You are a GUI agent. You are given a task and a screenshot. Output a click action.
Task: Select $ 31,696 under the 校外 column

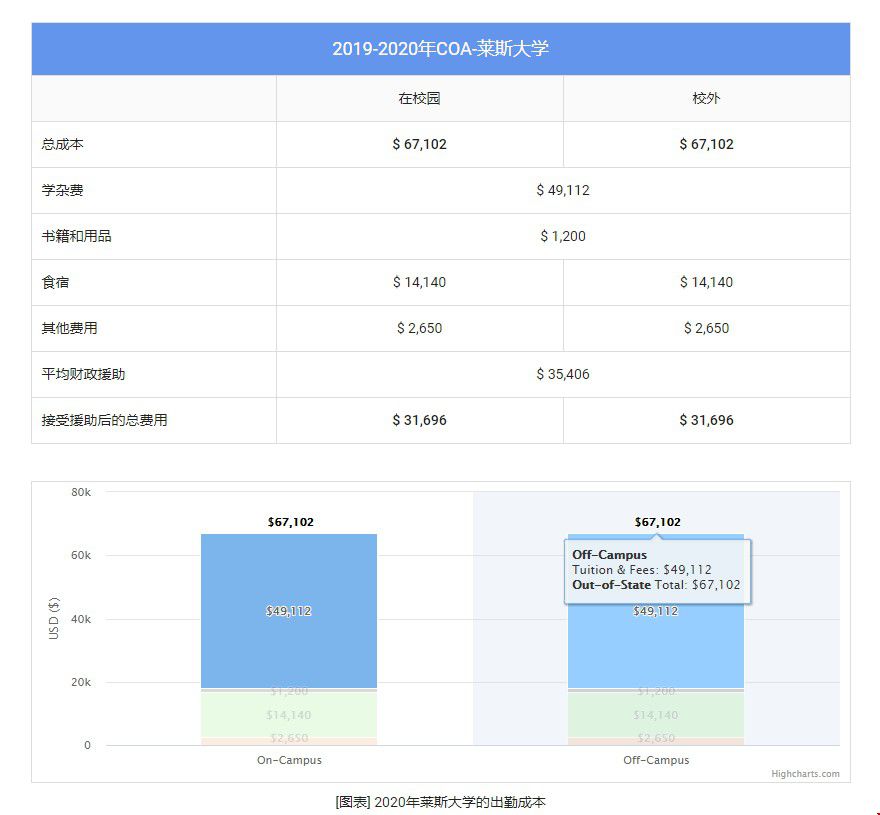706,420
